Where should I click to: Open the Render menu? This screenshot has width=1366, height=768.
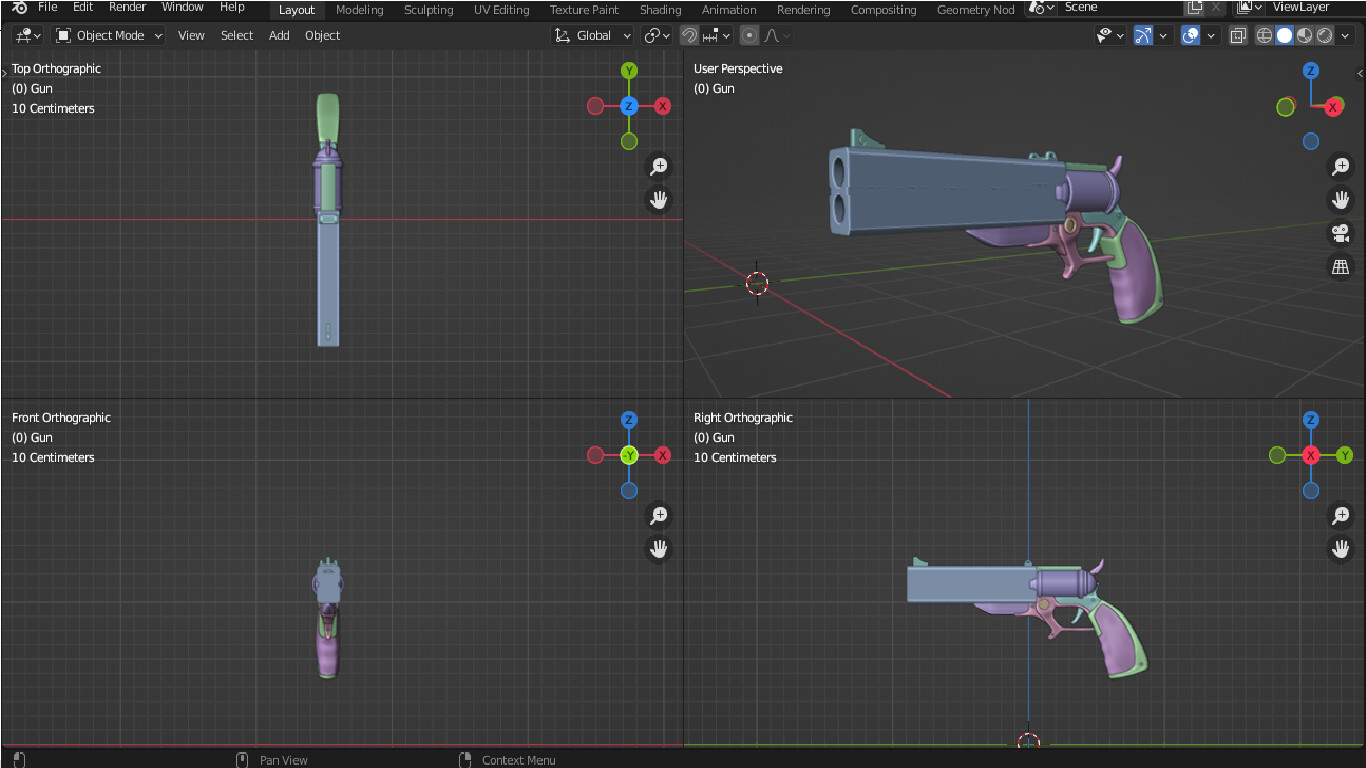pyautogui.click(x=127, y=8)
